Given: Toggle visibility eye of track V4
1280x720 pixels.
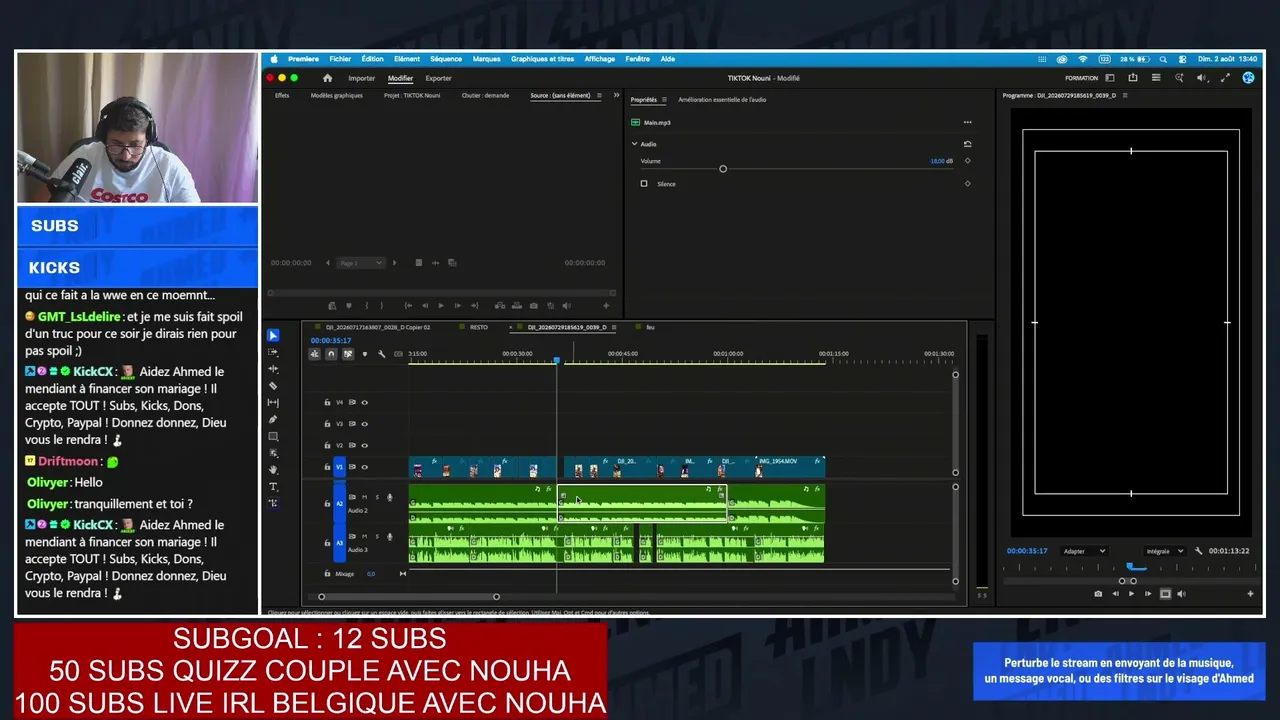Looking at the screenshot, I should pyautogui.click(x=364, y=402).
